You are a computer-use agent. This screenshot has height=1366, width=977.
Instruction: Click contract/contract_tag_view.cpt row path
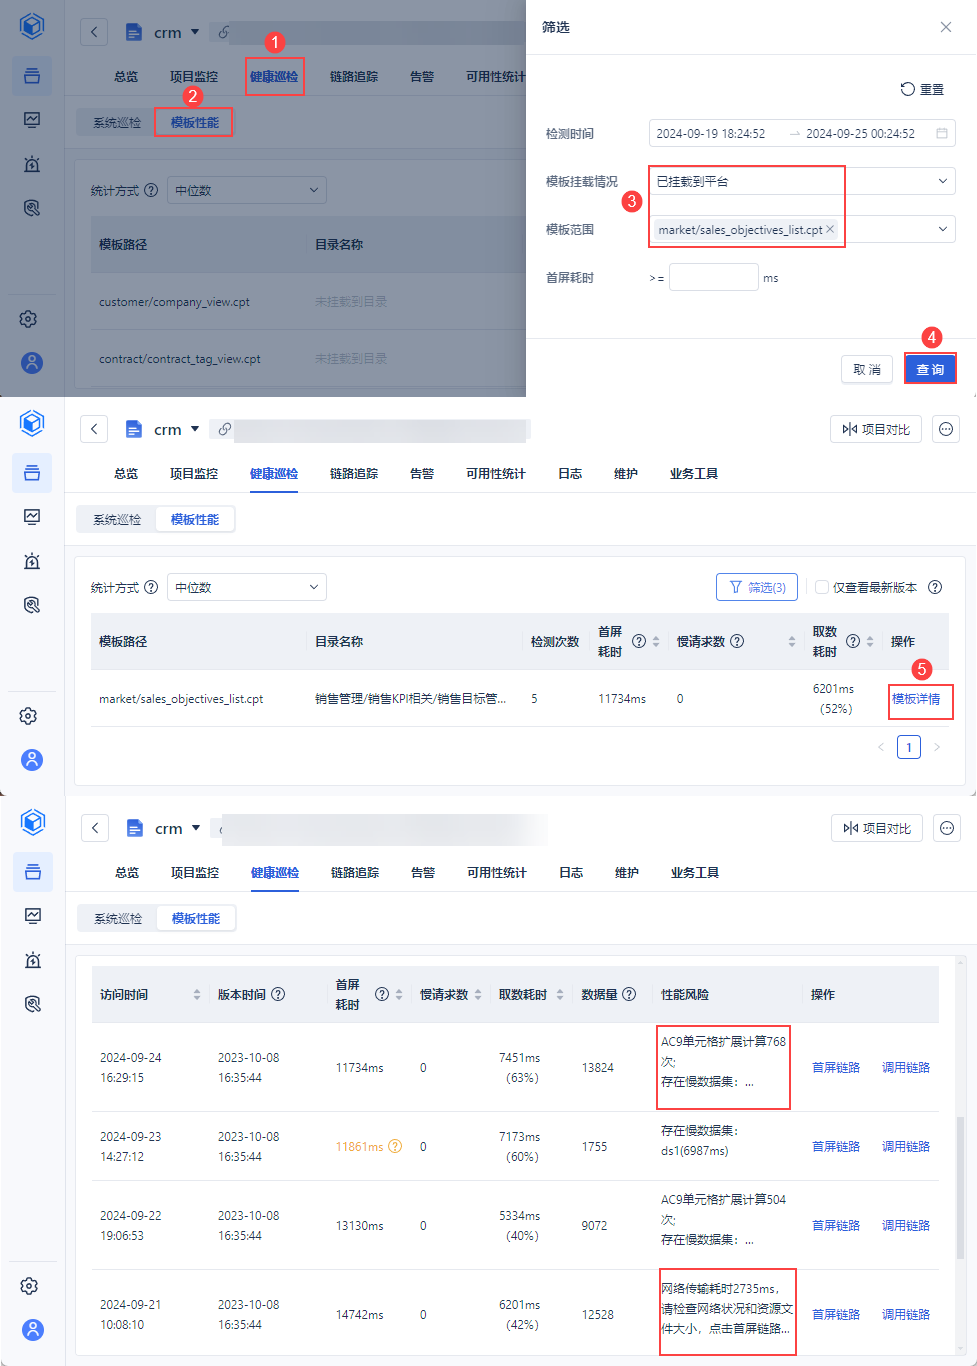[x=180, y=358]
